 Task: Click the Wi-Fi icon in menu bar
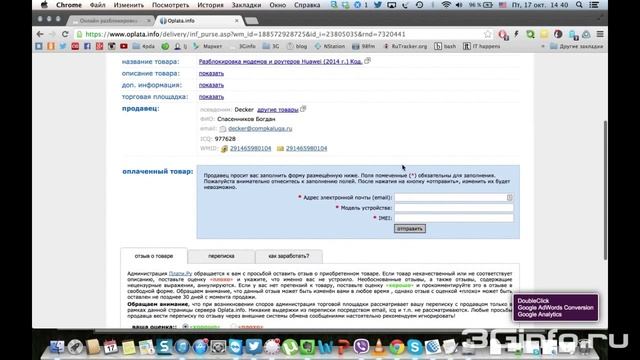click(x=446, y=5)
